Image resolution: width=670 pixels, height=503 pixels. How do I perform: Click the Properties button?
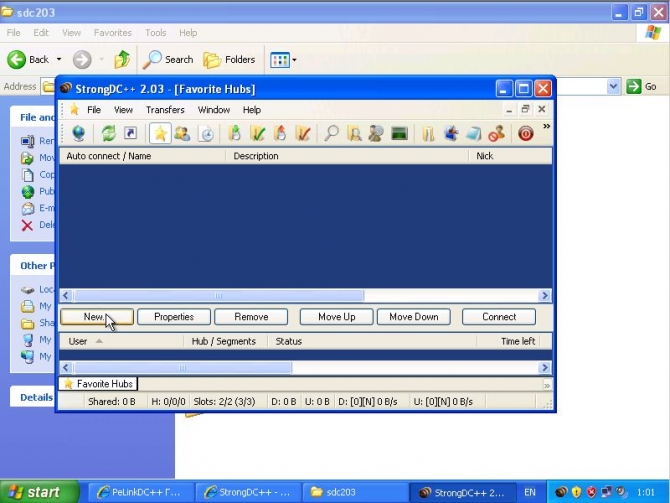tap(174, 317)
